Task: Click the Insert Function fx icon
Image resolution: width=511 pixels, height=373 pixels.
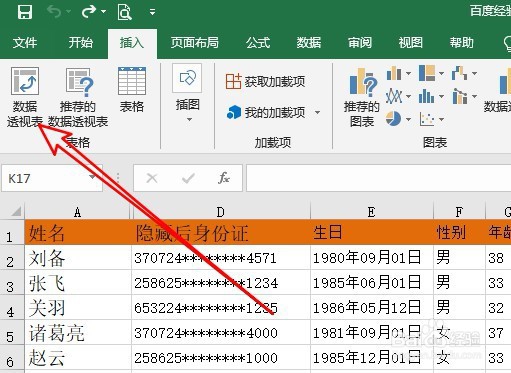Action: pyautogui.click(x=224, y=178)
